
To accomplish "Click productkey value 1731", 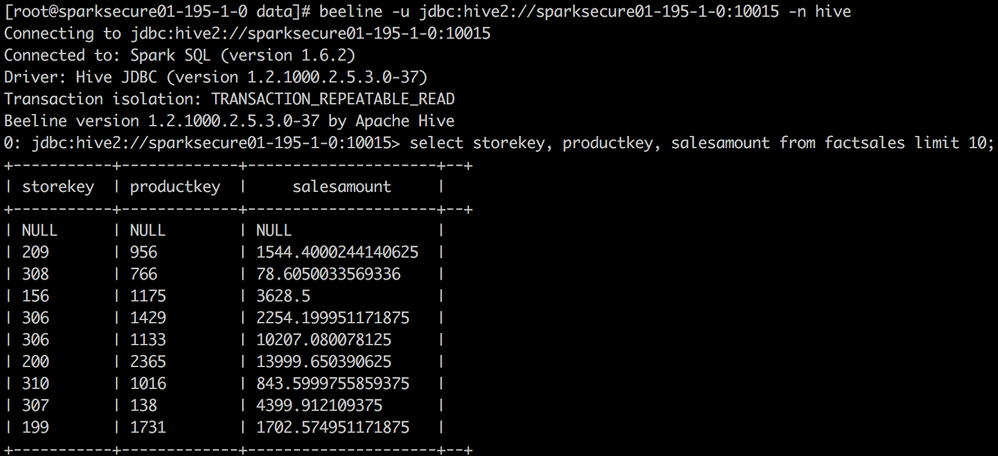I will point(149,427).
